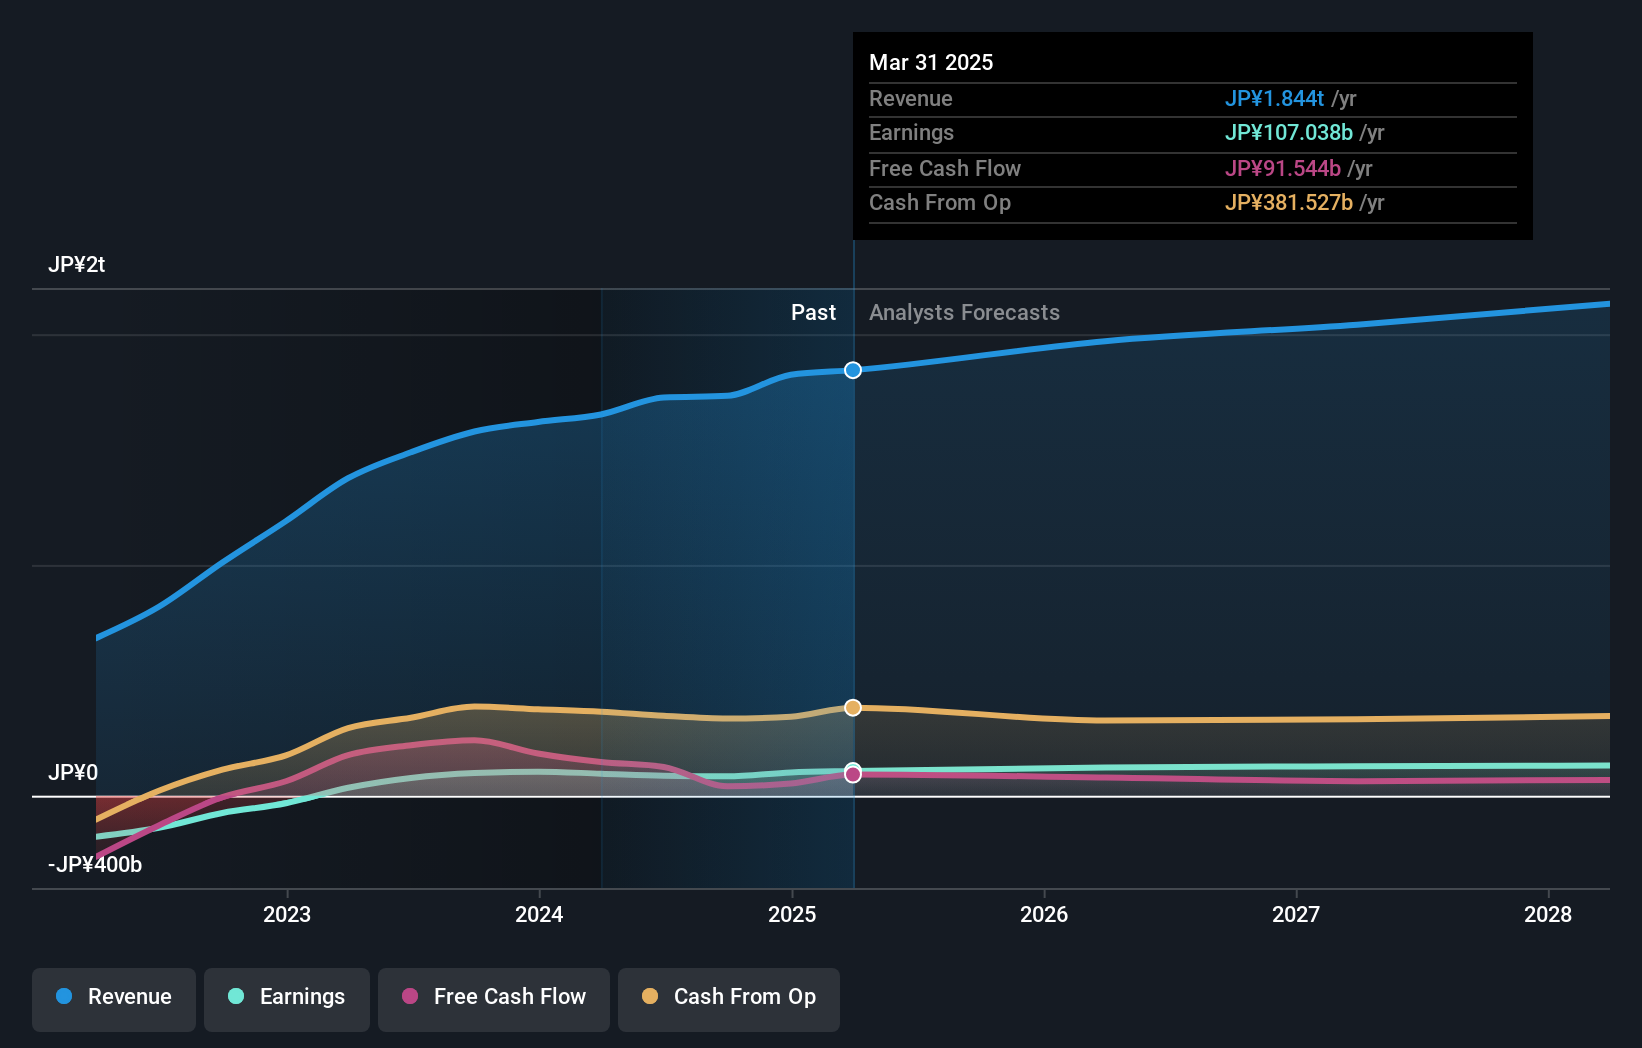Click the 2028 x-axis label
The image size is (1642, 1048).
(x=1548, y=914)
